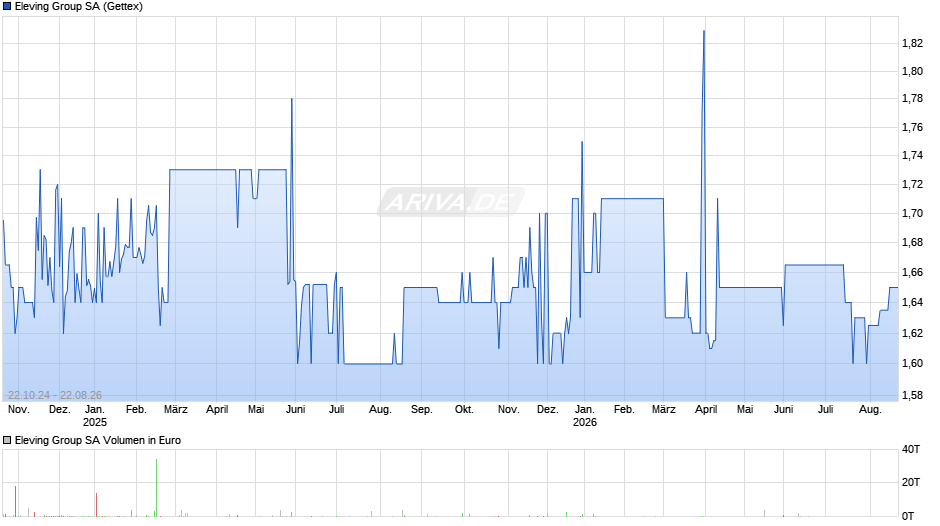The image size is (940, 526).
Task: Click the 40T volume axis label
Action: pos(911,449)
